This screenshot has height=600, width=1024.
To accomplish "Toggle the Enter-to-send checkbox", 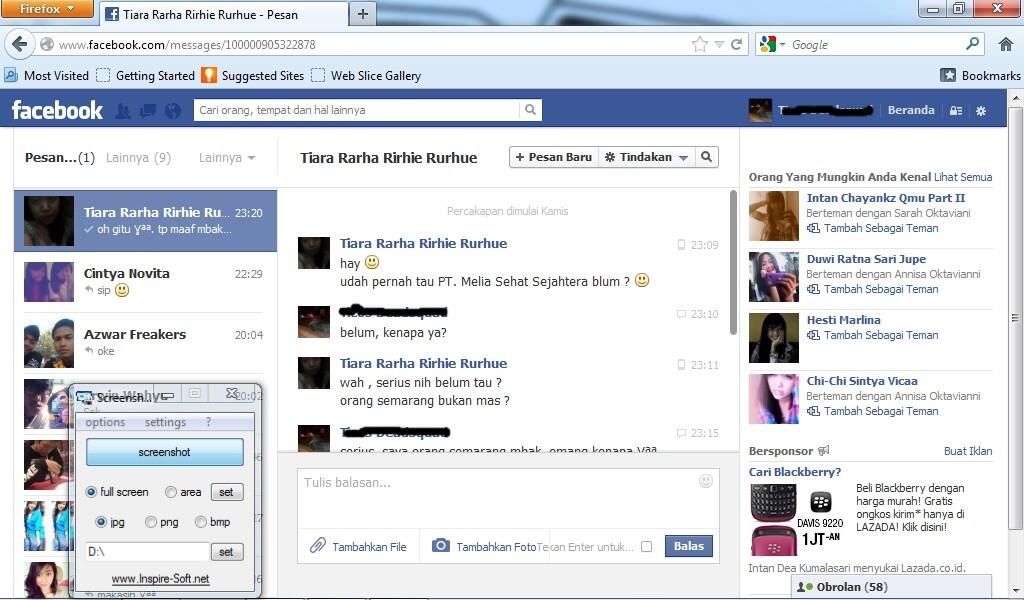I will 647,546.
